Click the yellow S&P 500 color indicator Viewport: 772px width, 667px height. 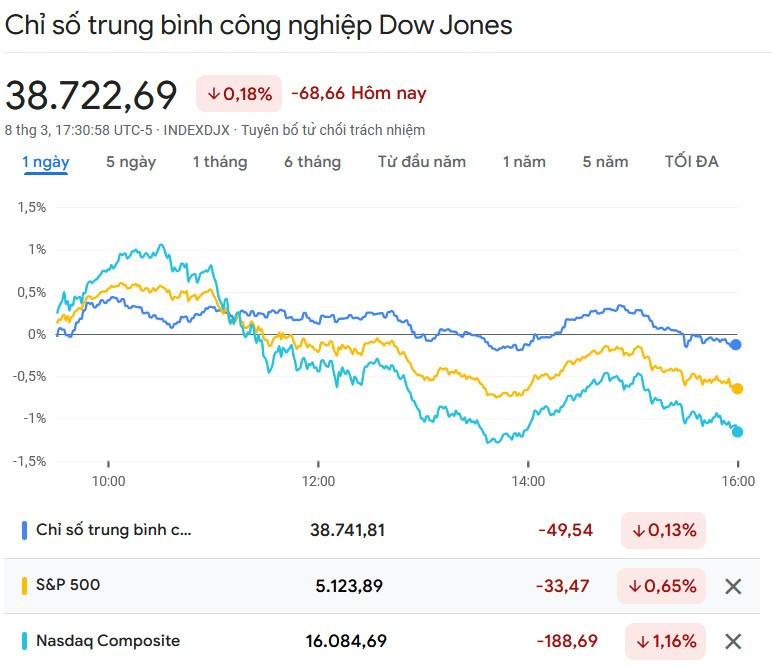[x=24, y=585]
